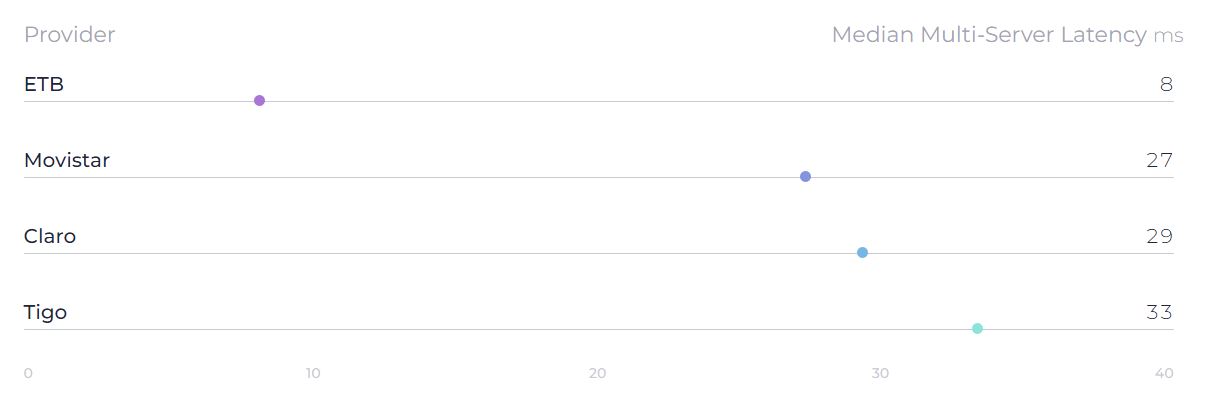Click axis tick label 40
The width and height of the screenshot is (1213, 404).
tap(1164, 373)
